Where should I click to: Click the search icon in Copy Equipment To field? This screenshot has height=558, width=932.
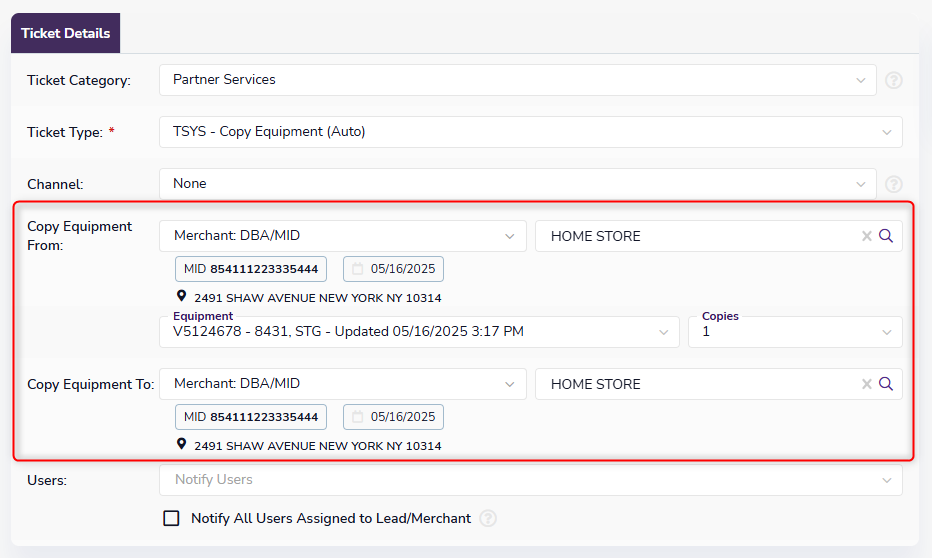(x=885, y=384)
